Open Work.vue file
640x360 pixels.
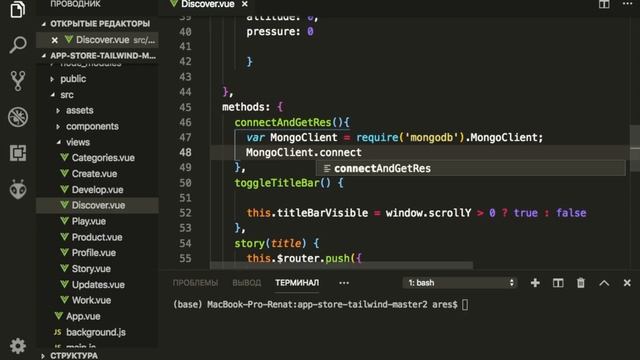click(x=91, y=300)
